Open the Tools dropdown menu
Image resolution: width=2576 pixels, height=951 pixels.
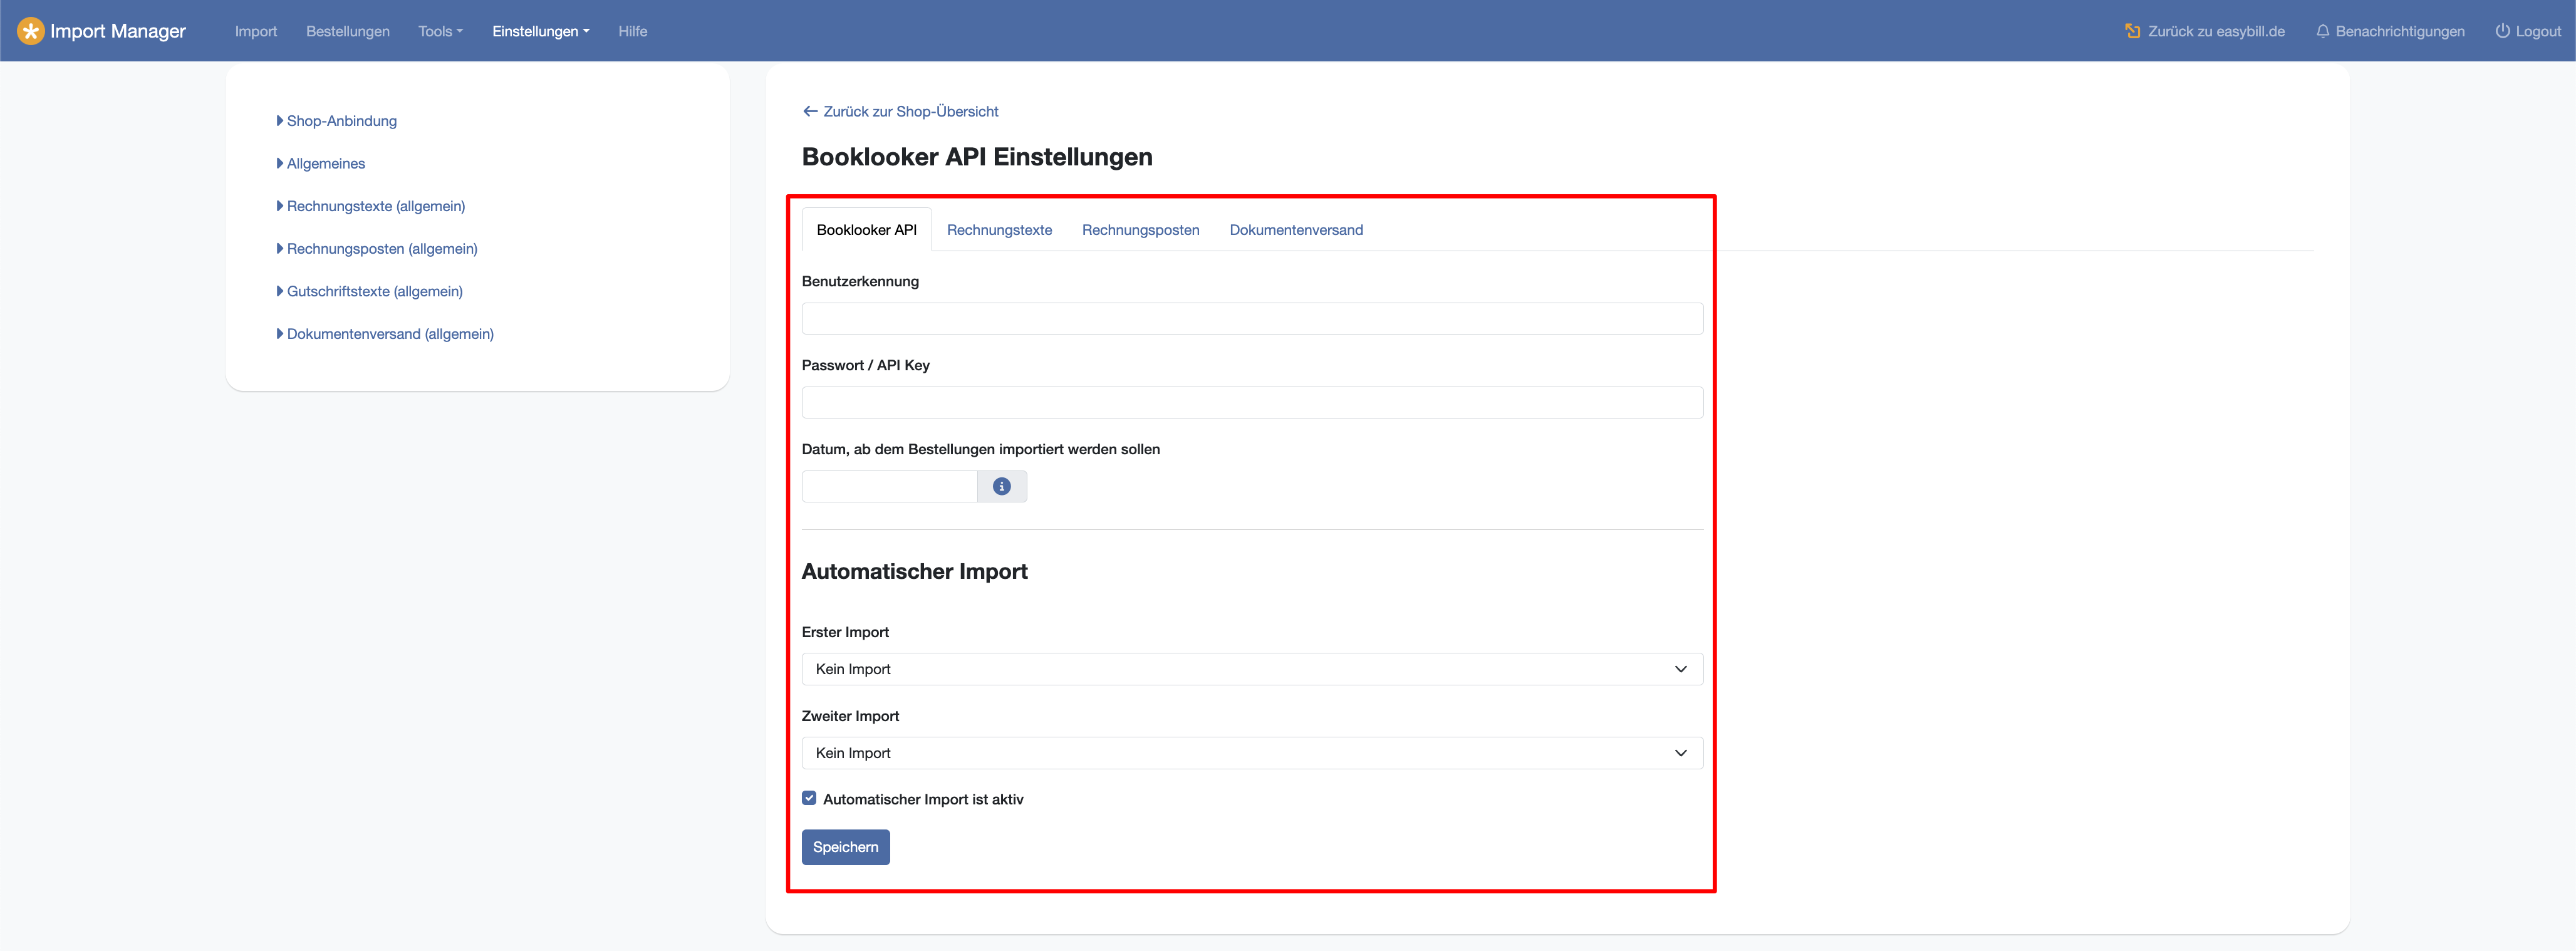tap(440, 31)
